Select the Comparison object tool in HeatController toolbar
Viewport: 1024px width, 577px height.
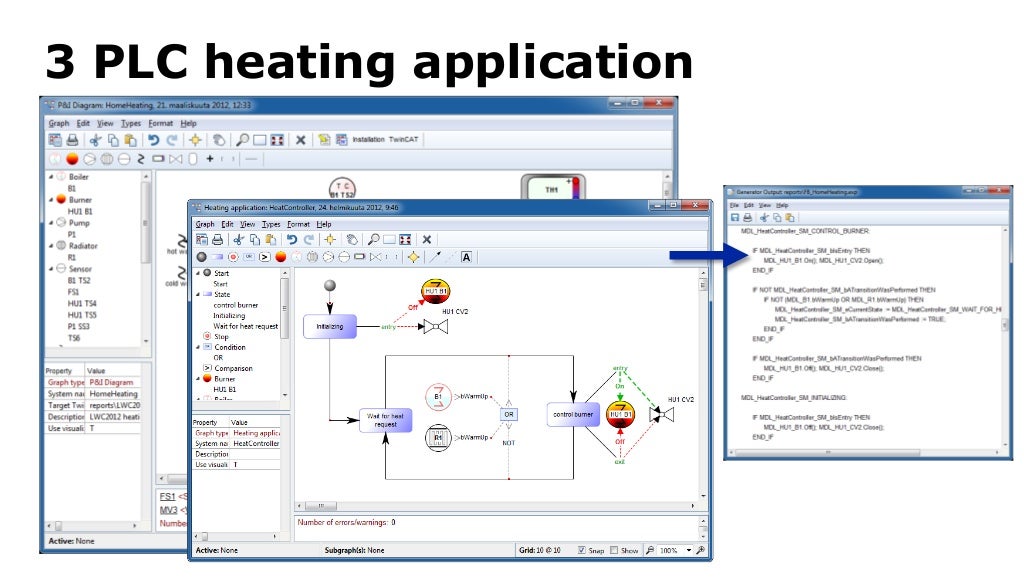tap(265, 257)
